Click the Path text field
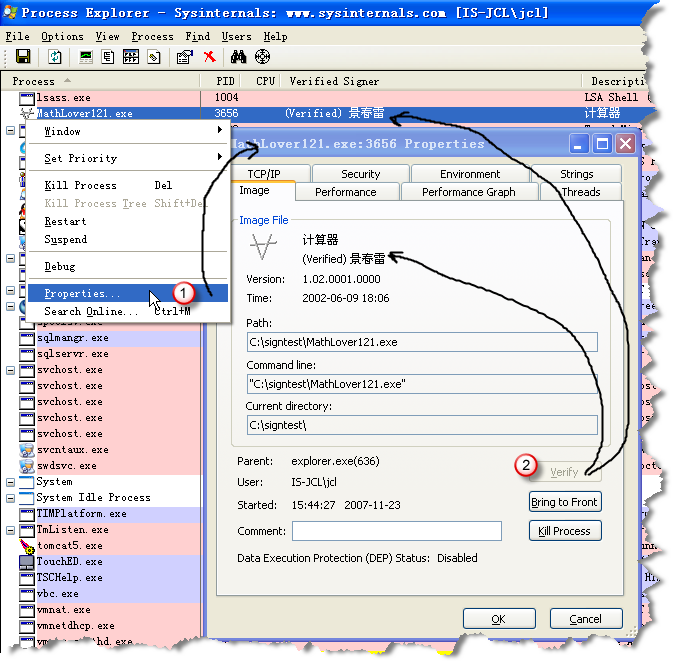673x661 pixels. coord(422,342)
